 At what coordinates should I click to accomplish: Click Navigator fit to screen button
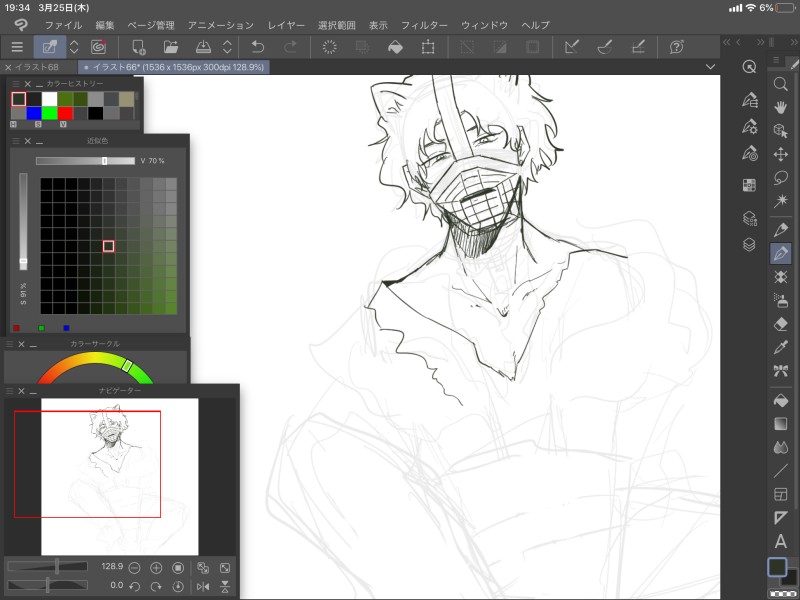(x=224, y=567)
